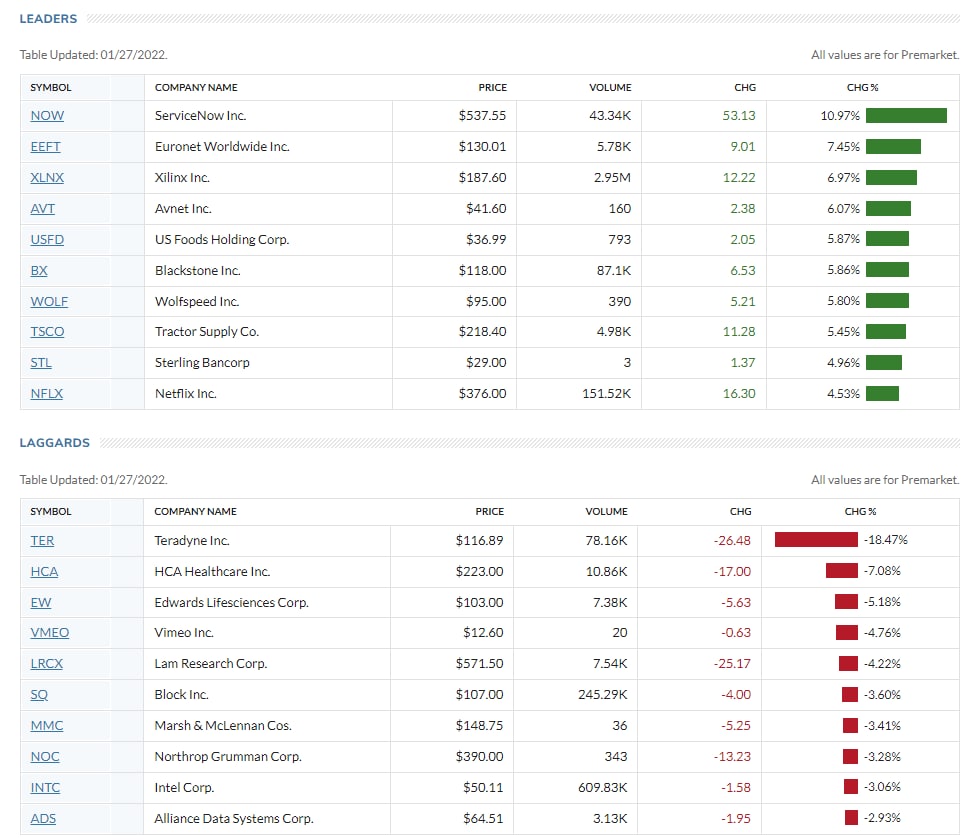
Task: Follow the VMEO ticker link
Action: [x=50, y=632]
